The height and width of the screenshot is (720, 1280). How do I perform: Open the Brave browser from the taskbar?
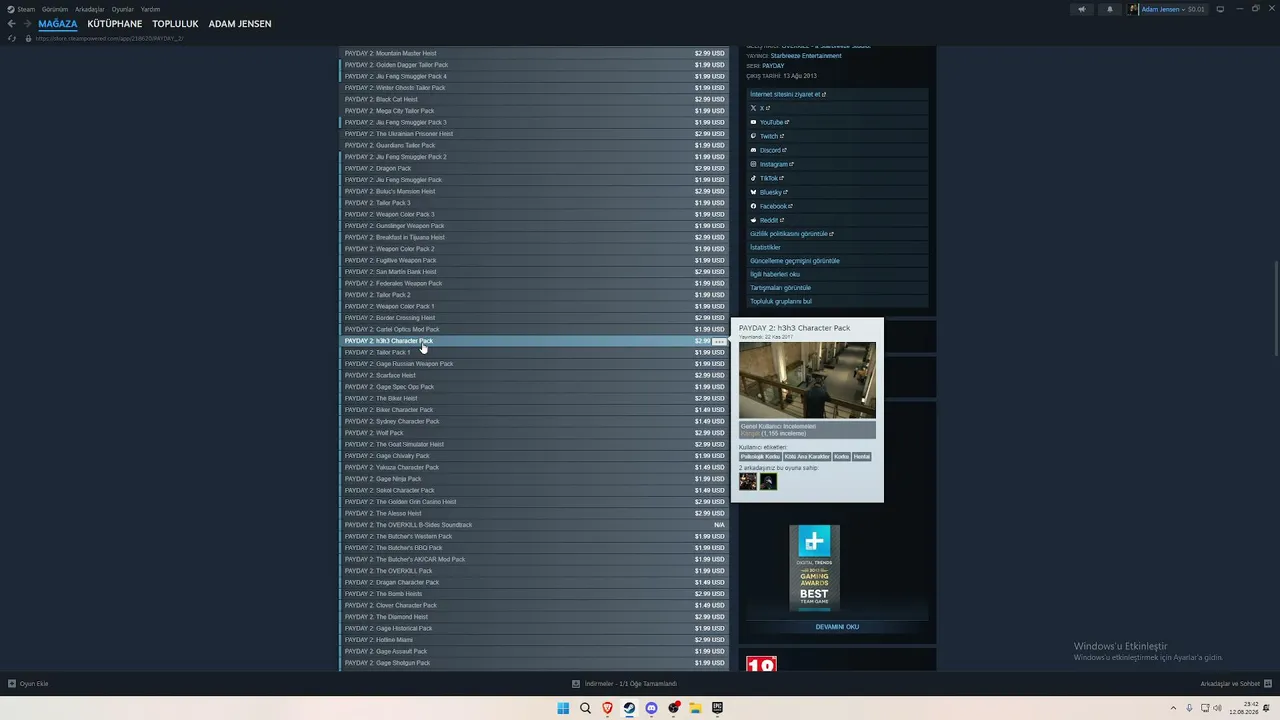[x=607, y=708]
